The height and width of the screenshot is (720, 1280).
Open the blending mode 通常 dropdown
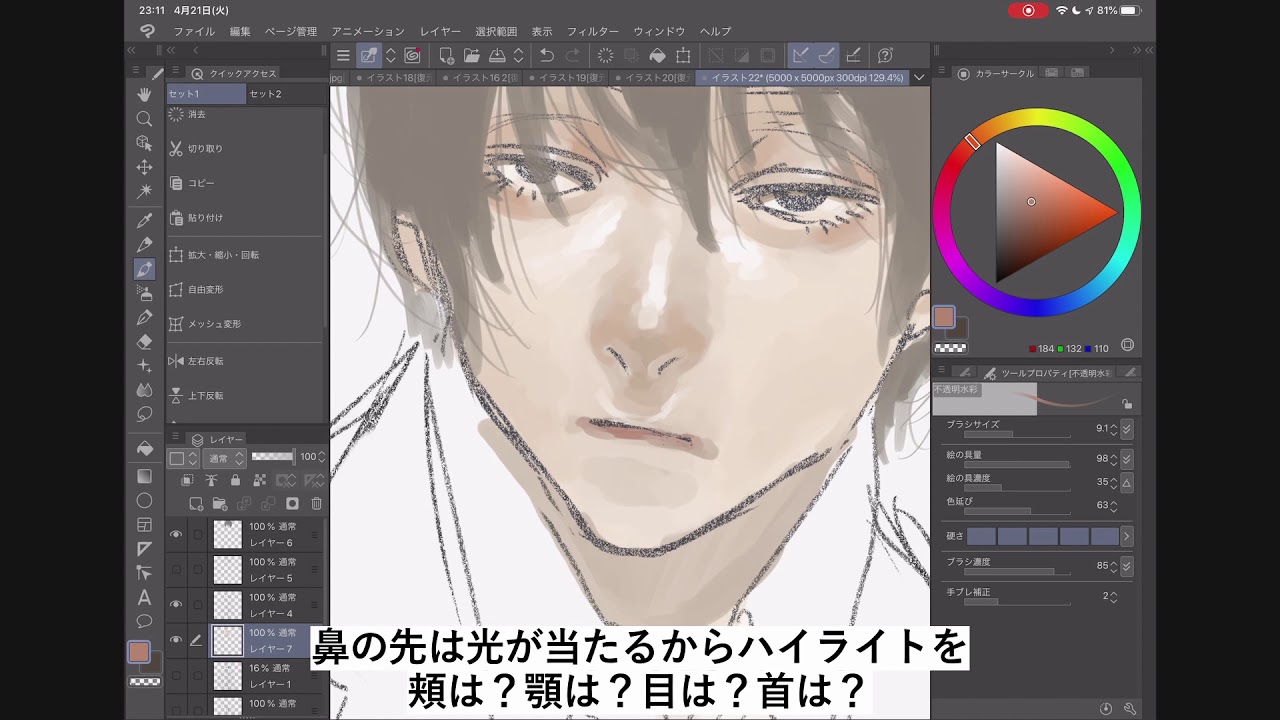224,458
